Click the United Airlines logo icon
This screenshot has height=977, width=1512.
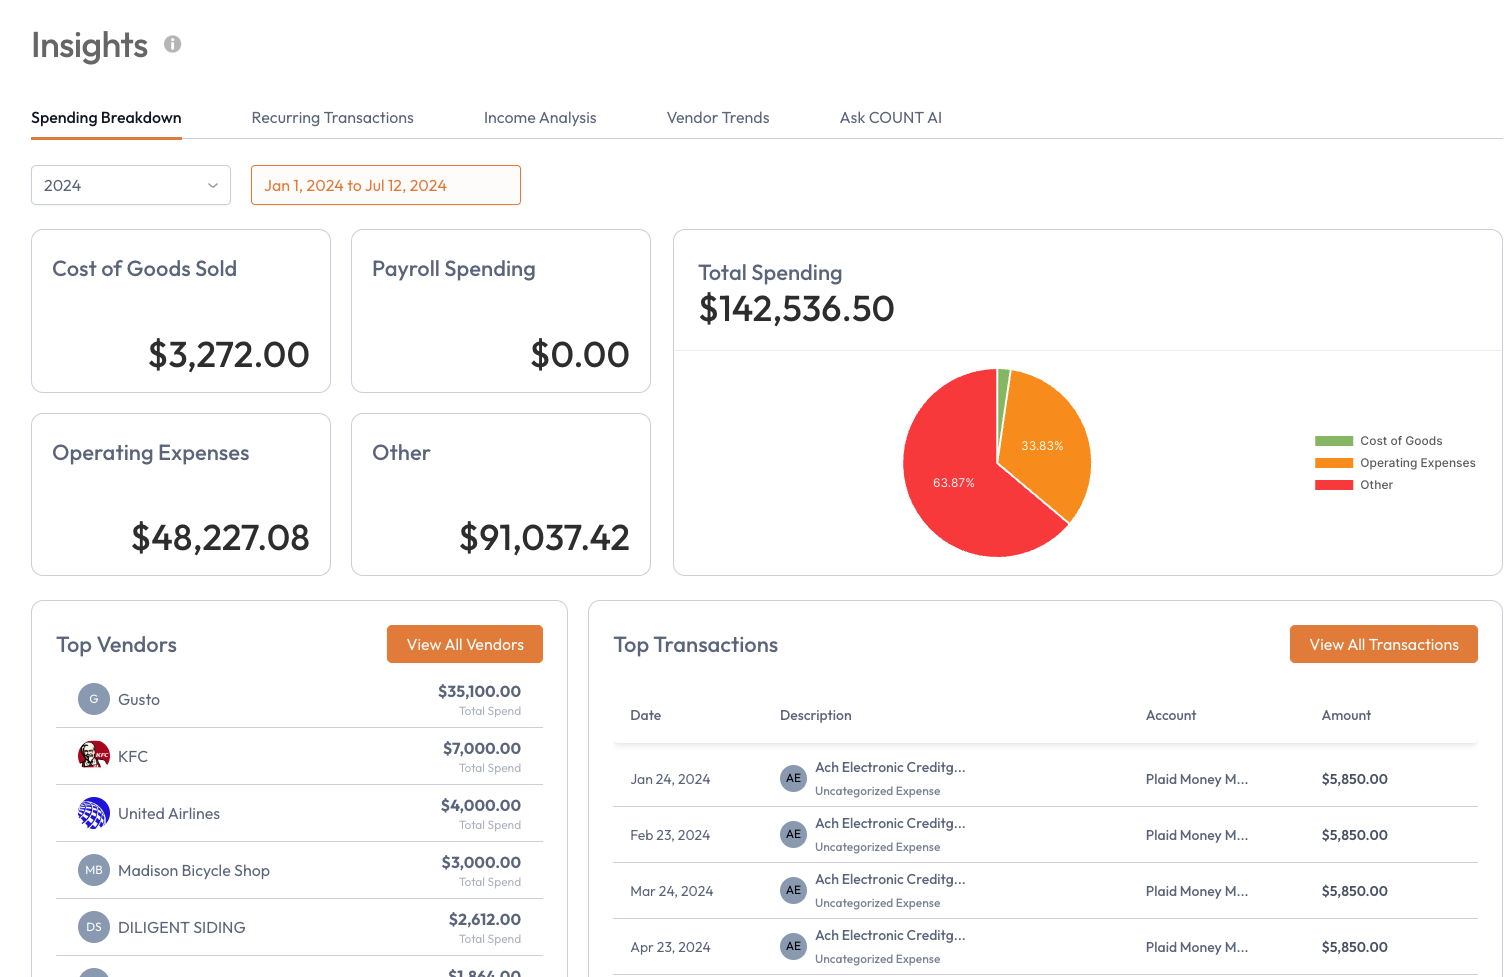click(94, 813)
